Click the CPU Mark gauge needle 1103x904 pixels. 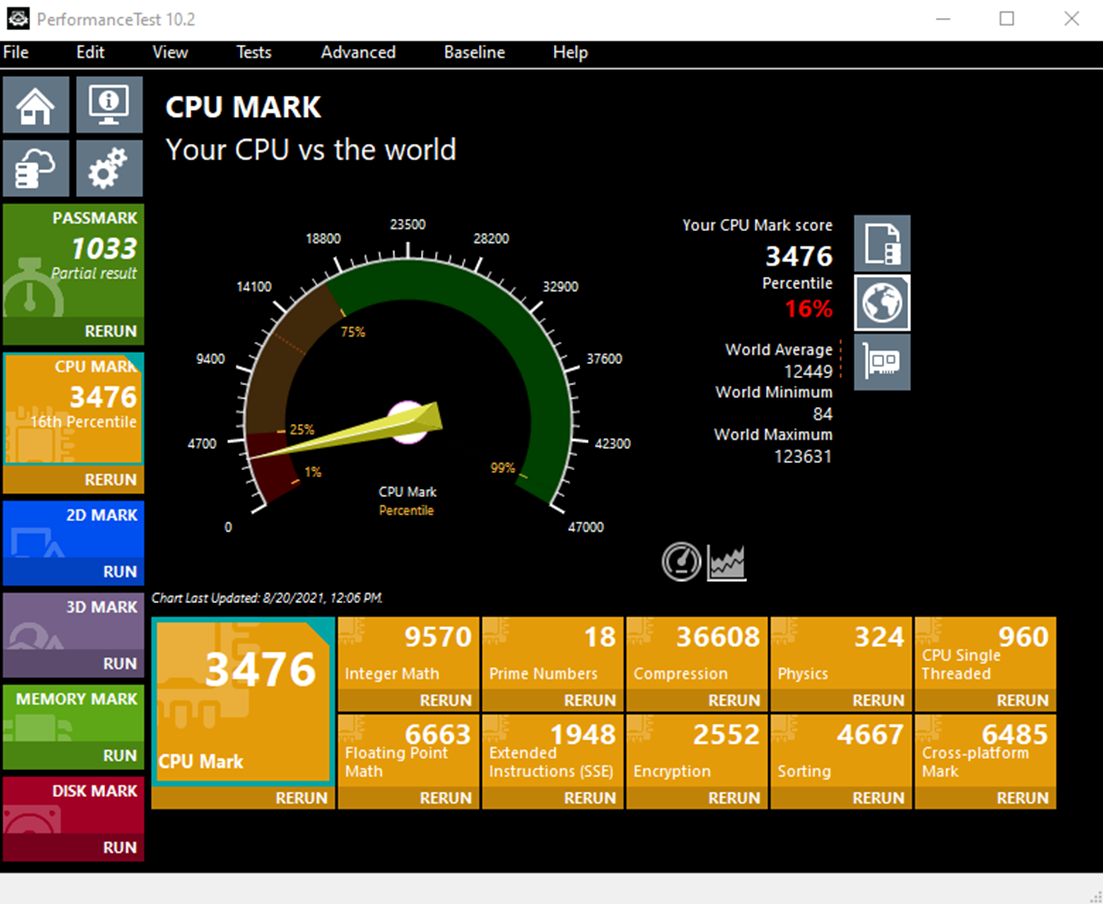(x=346, y=430)
